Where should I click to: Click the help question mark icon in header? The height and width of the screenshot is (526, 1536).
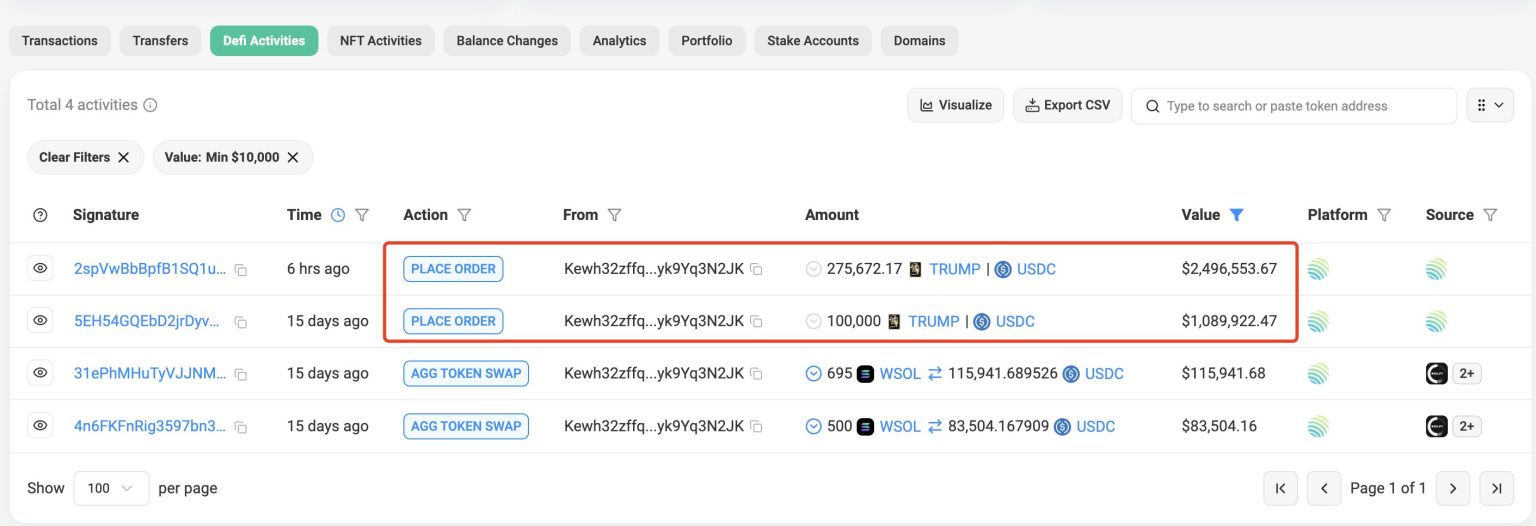pos(40,215)
